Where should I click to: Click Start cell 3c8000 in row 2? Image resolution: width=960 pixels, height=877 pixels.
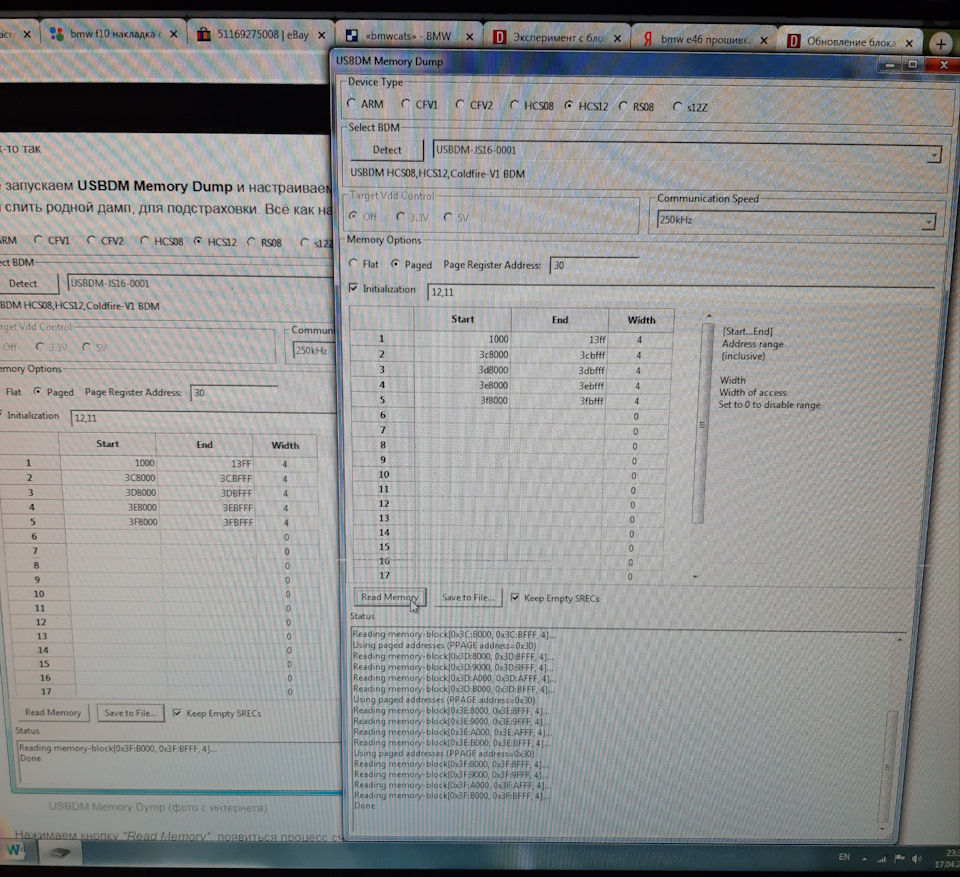click(463, 355)
